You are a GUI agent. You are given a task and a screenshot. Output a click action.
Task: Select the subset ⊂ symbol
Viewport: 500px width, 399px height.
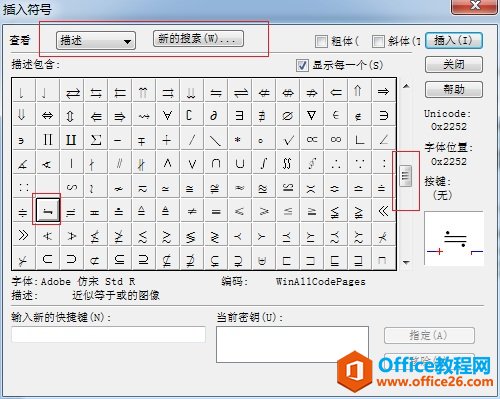click(x=48, y=259)
